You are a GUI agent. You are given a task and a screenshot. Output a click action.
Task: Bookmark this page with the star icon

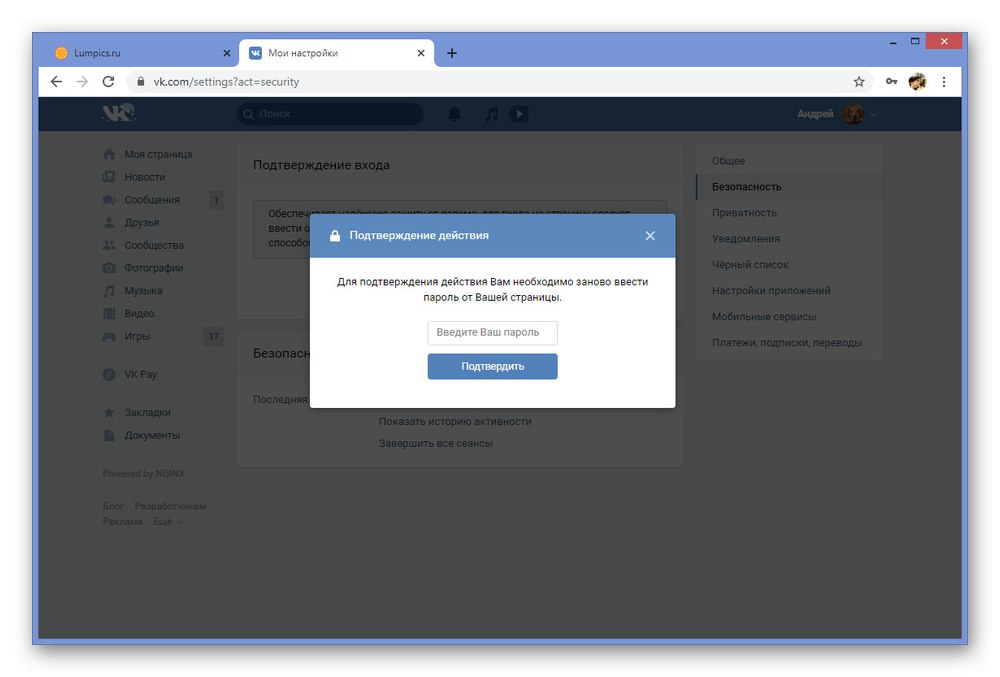859,82
